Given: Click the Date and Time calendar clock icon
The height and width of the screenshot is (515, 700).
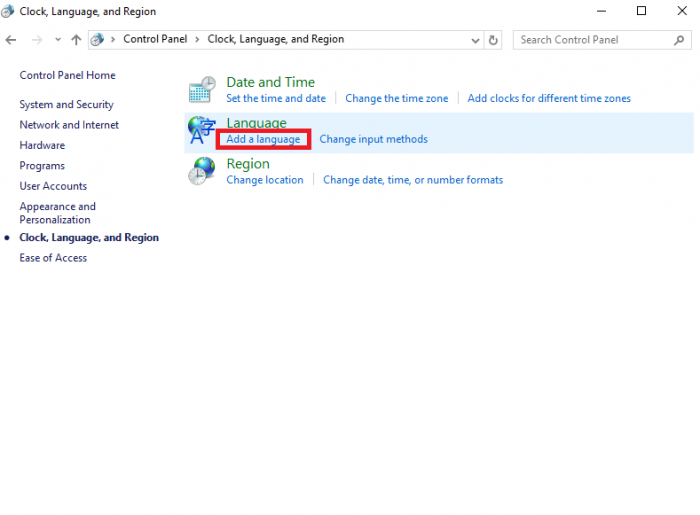Looking at the screenshot, I should click(x=202, y=89).
